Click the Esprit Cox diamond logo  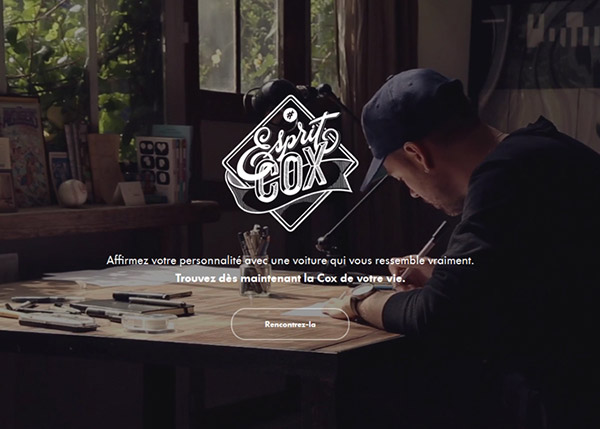[290, 163]
